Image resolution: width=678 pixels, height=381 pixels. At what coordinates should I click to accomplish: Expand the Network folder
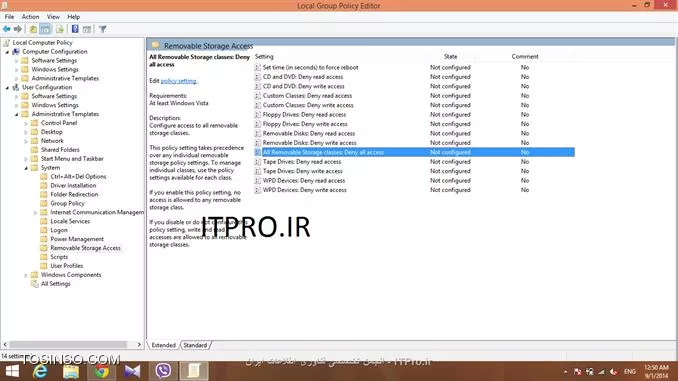click(26, 141)
